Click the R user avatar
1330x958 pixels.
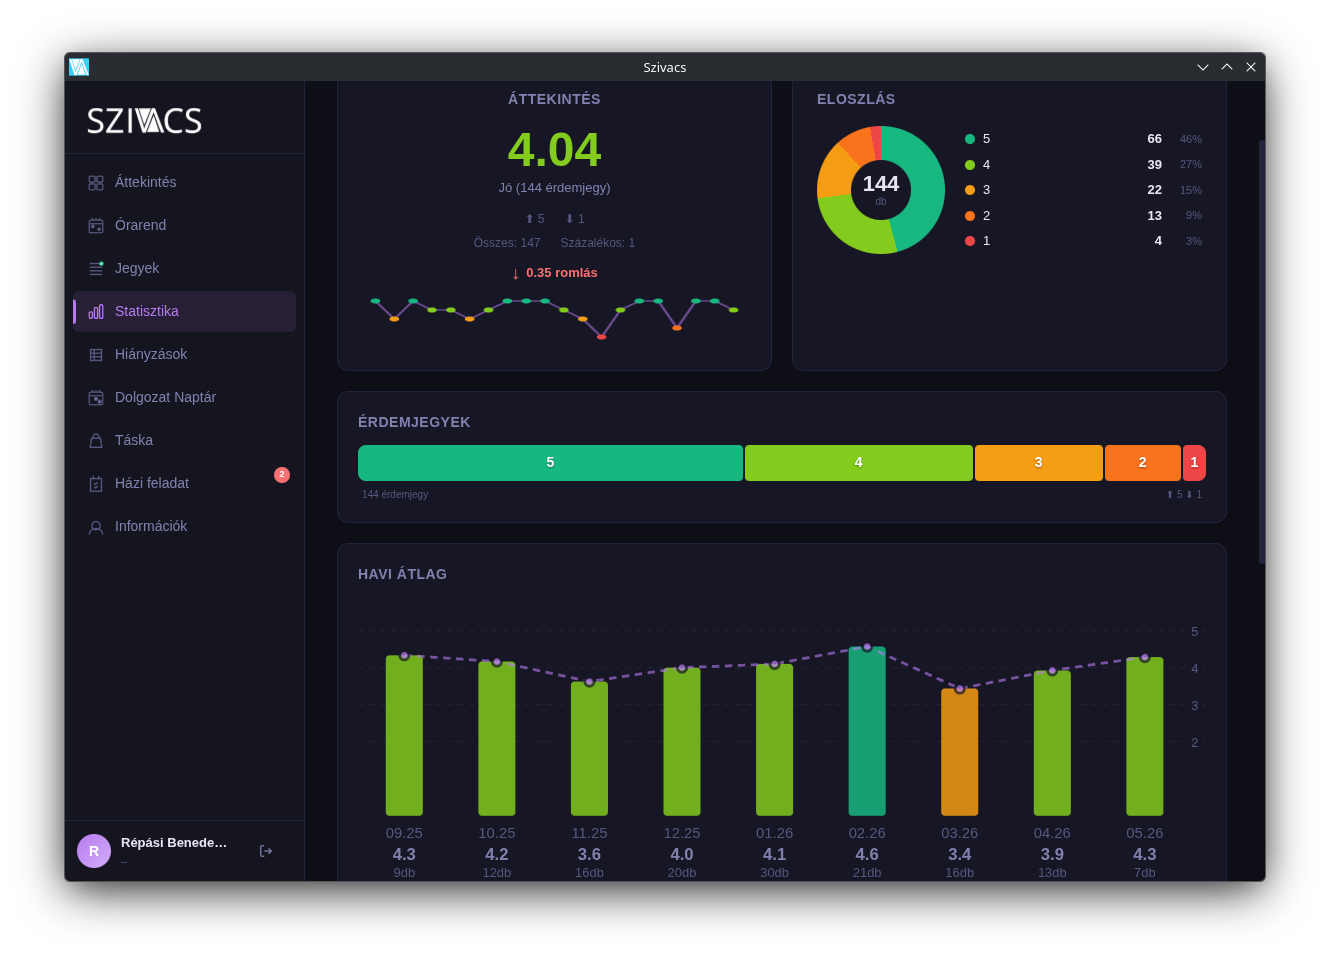pyautogui.click(x=94, y=851)
